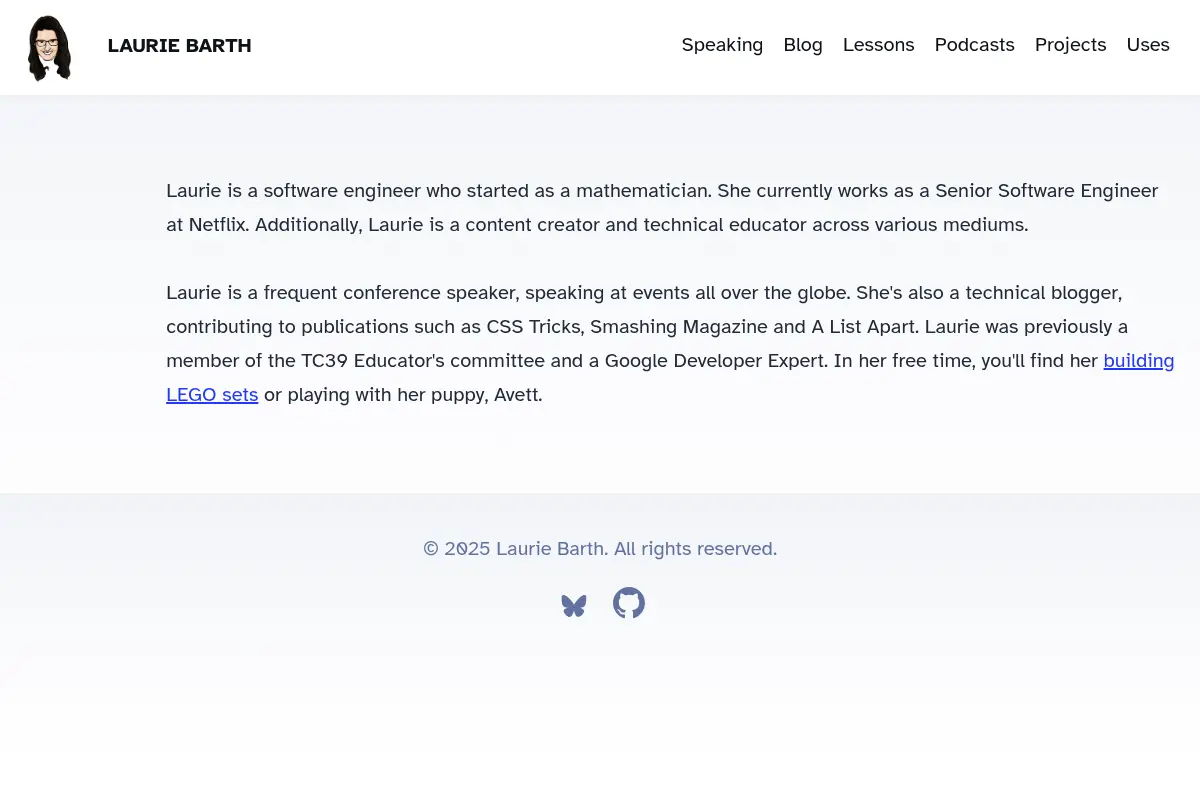The image size is (1200, 800).
Task: Click the "TC39 Educator's committee" phrase
Action: click(423, 361)
